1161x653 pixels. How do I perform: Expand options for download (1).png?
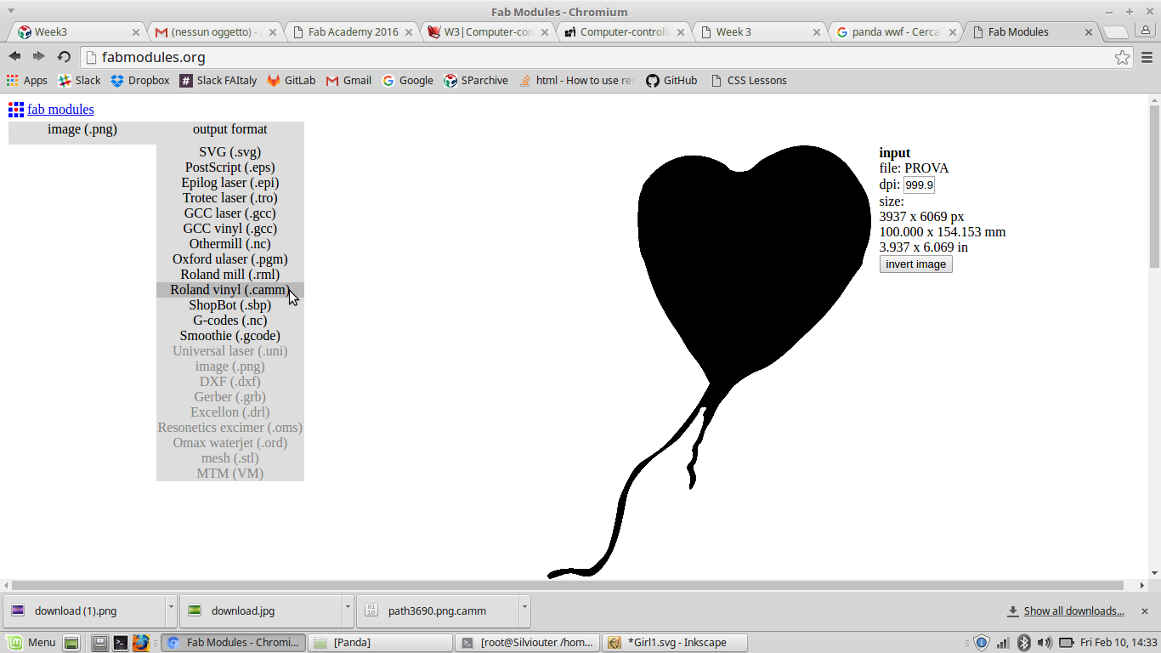(x=170, y=606)
